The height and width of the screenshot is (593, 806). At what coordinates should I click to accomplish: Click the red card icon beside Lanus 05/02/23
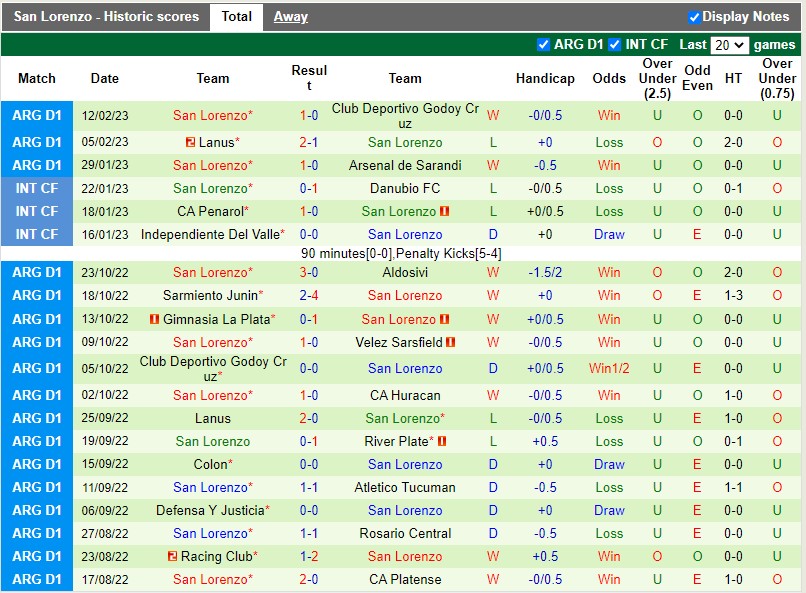(x=190, y=142)
